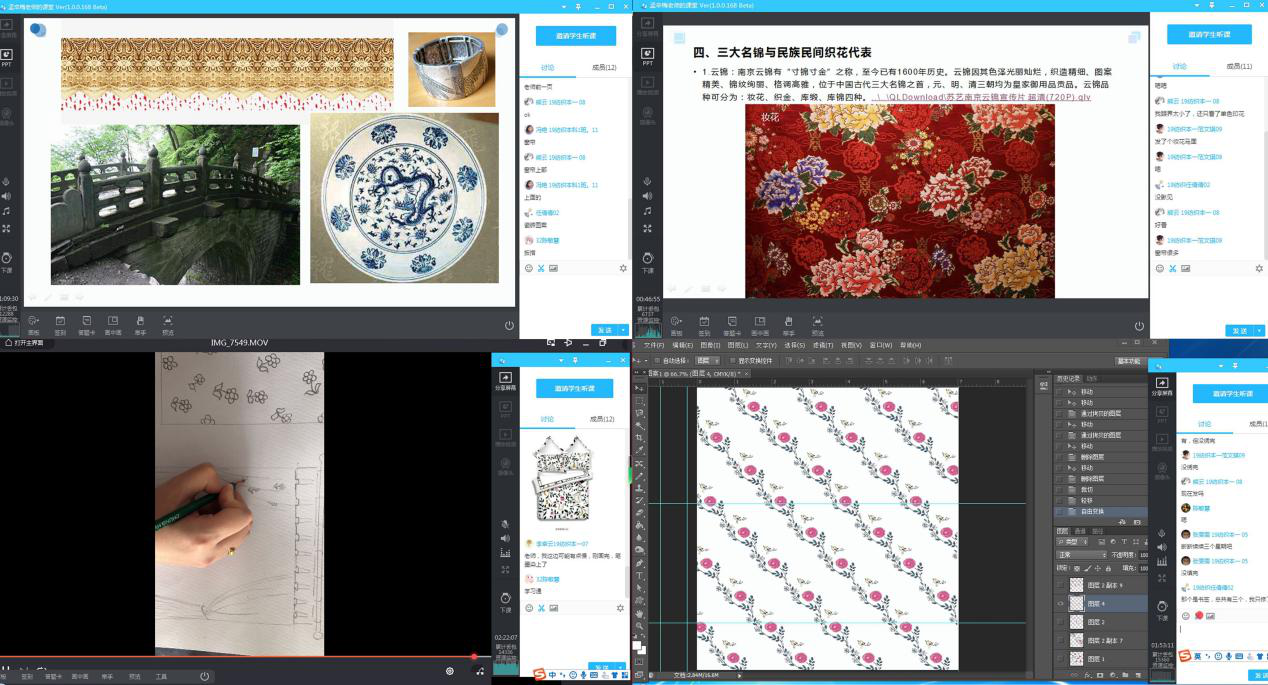This screenshot has height=685, width=1268.
Task: Toggle visibility of layer 图层 4
Action: 1060,604
